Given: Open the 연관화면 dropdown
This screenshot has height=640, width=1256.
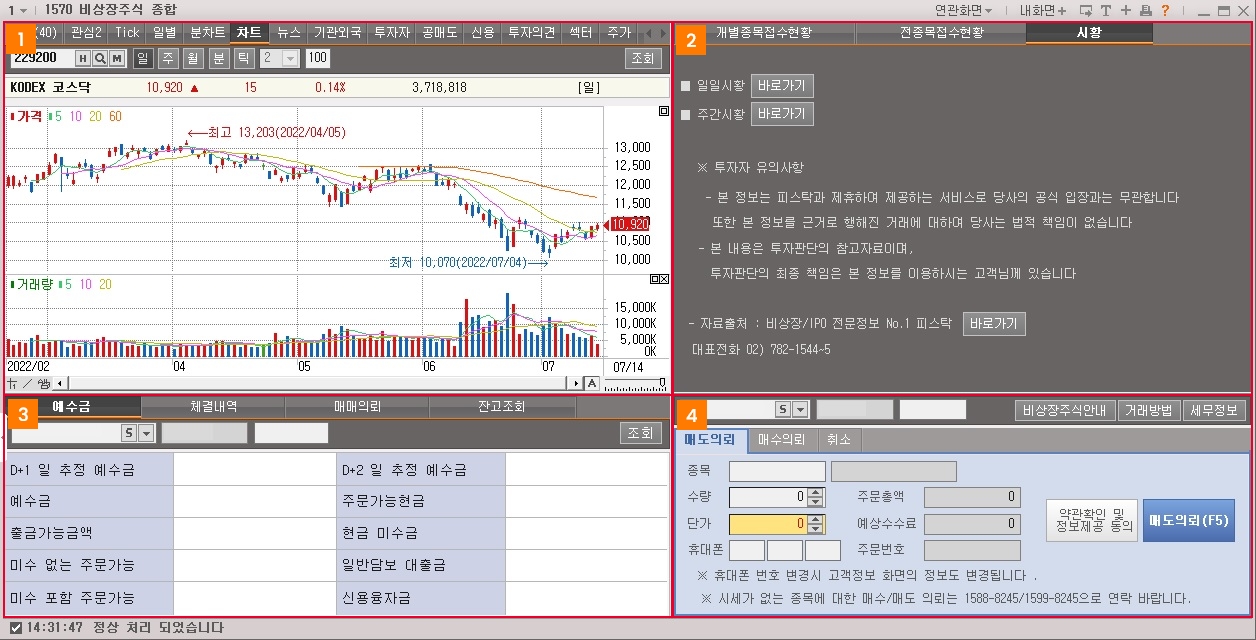Looking at the screenshot, I should click(x=964, y=10).
